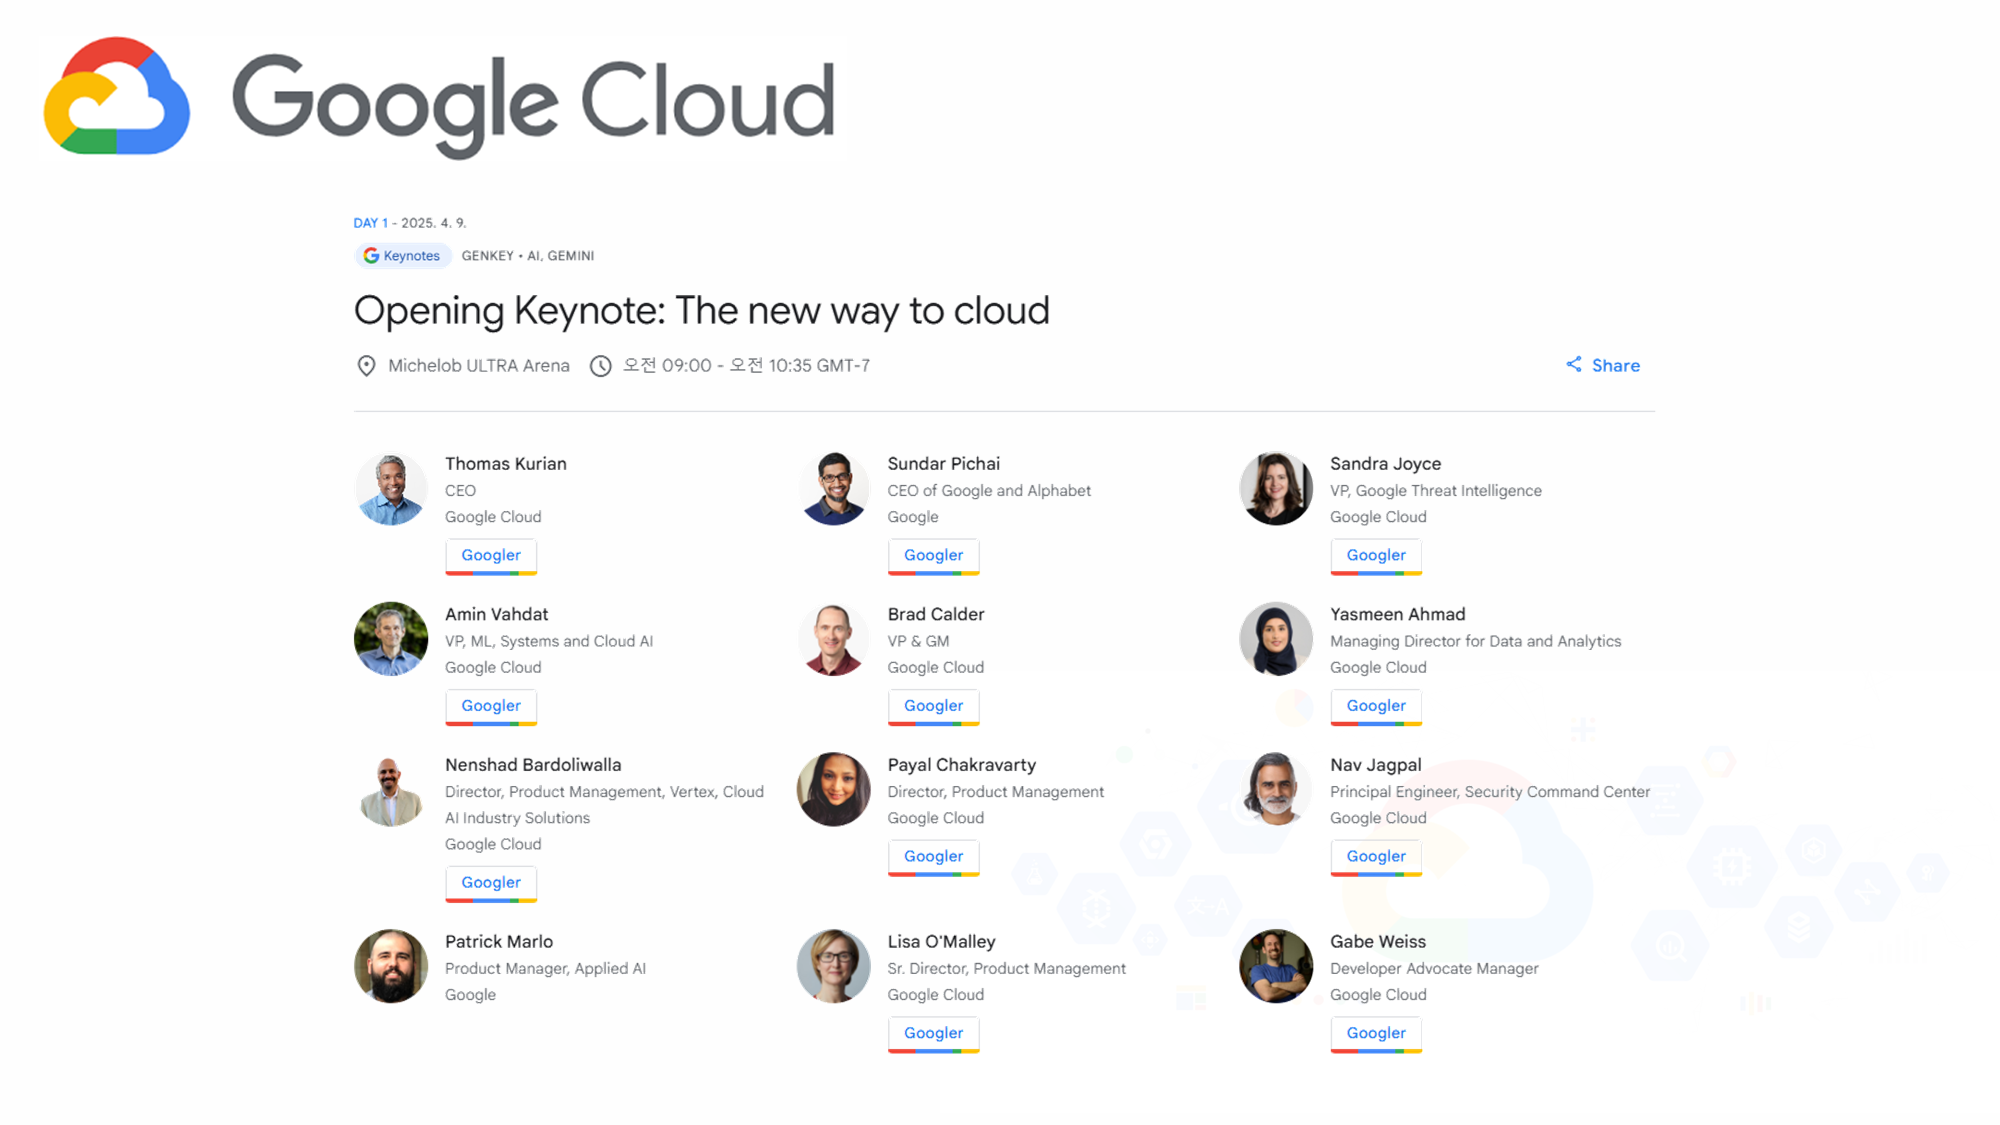Click the name Amin Vahdat
2000x1125 pixels.
pyautogui.click(x=497, y=615)
